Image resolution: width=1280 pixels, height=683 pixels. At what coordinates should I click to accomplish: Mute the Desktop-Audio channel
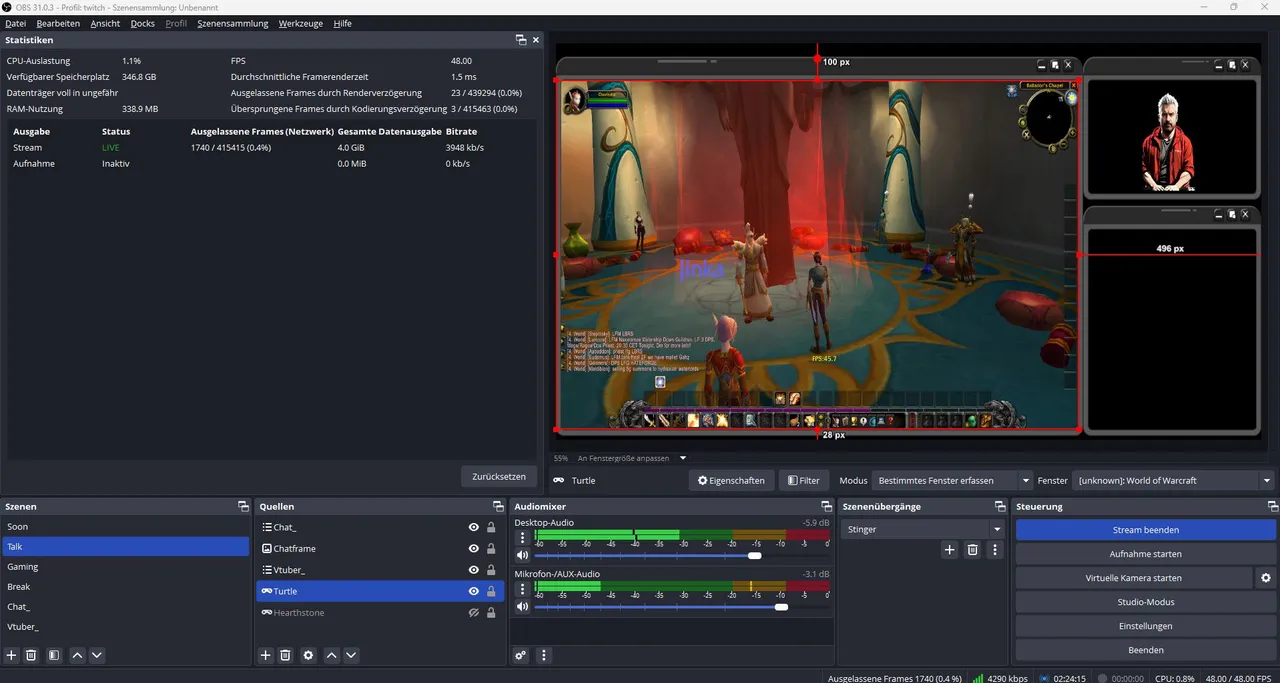(521, 555)
